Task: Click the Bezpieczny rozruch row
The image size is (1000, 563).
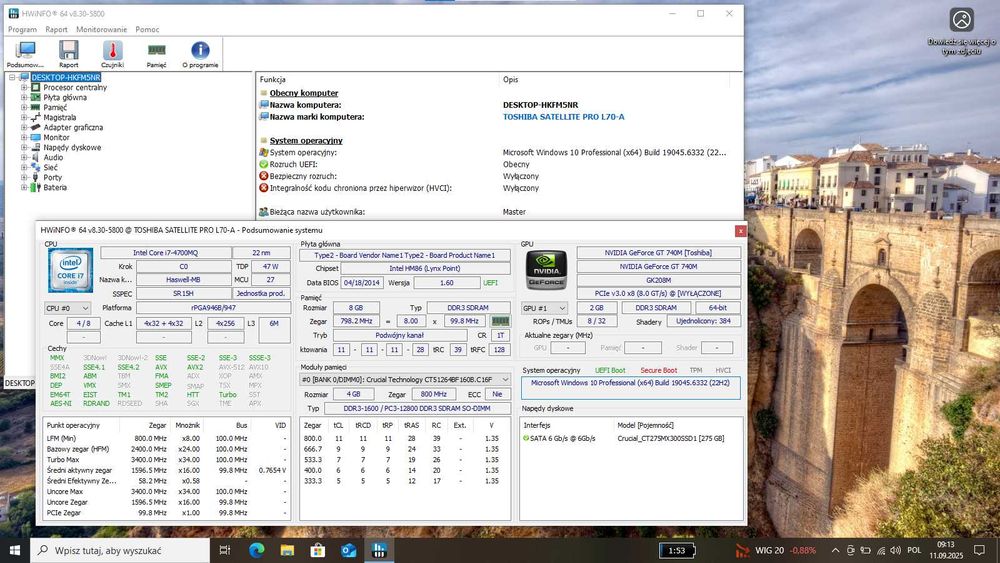Action: tap(399, 176)
